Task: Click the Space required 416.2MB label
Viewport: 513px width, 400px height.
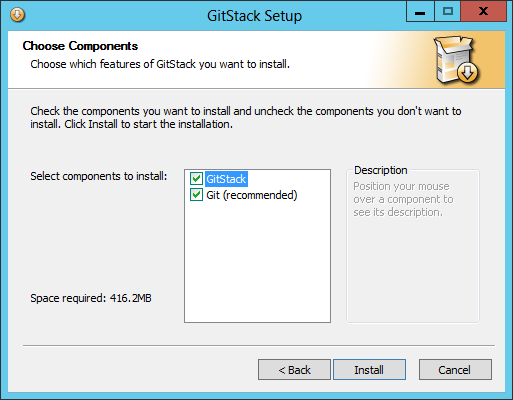Action: pyautogui.click(x=91, y=298)
